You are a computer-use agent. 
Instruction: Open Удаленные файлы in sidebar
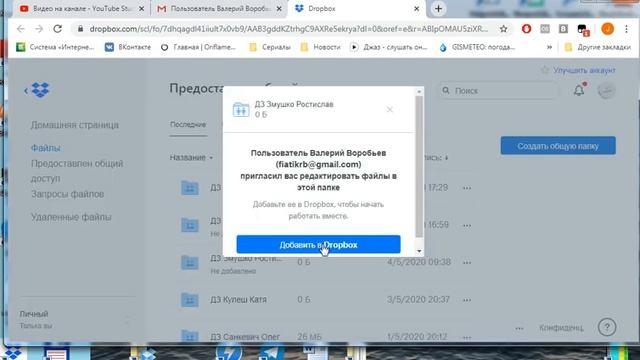(71, 217)
